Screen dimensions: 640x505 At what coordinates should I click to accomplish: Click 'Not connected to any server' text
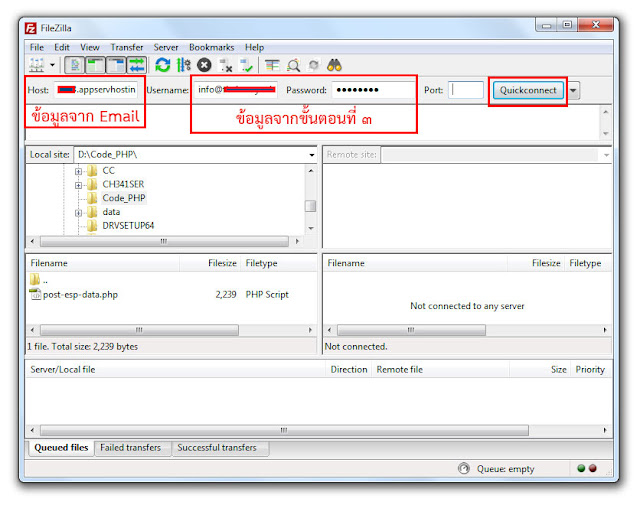[x=467, y=306]
